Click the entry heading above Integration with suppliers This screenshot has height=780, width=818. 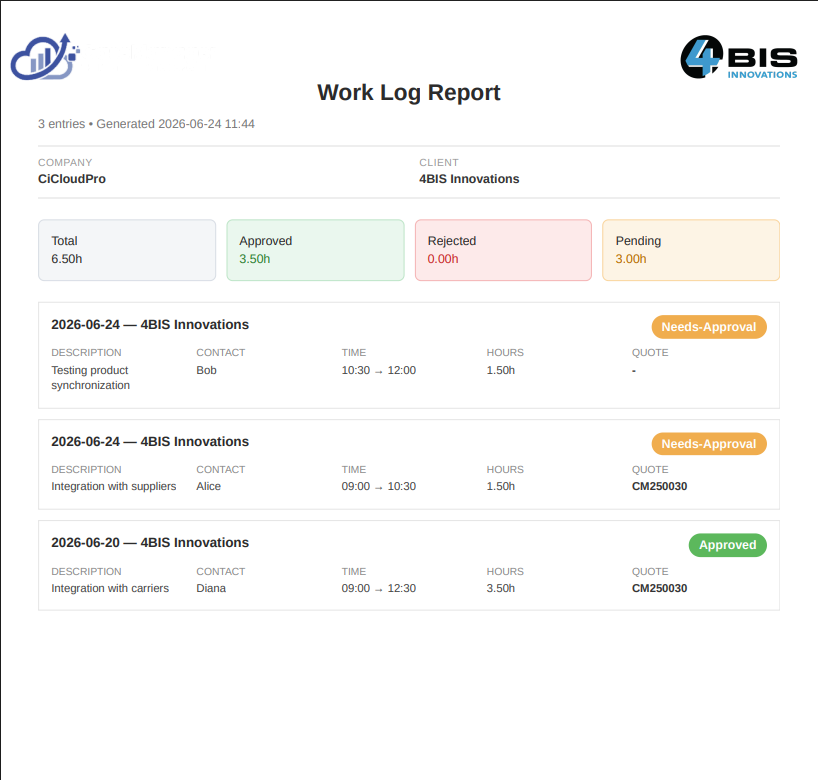pyautogui.click(x=150, y=441)
